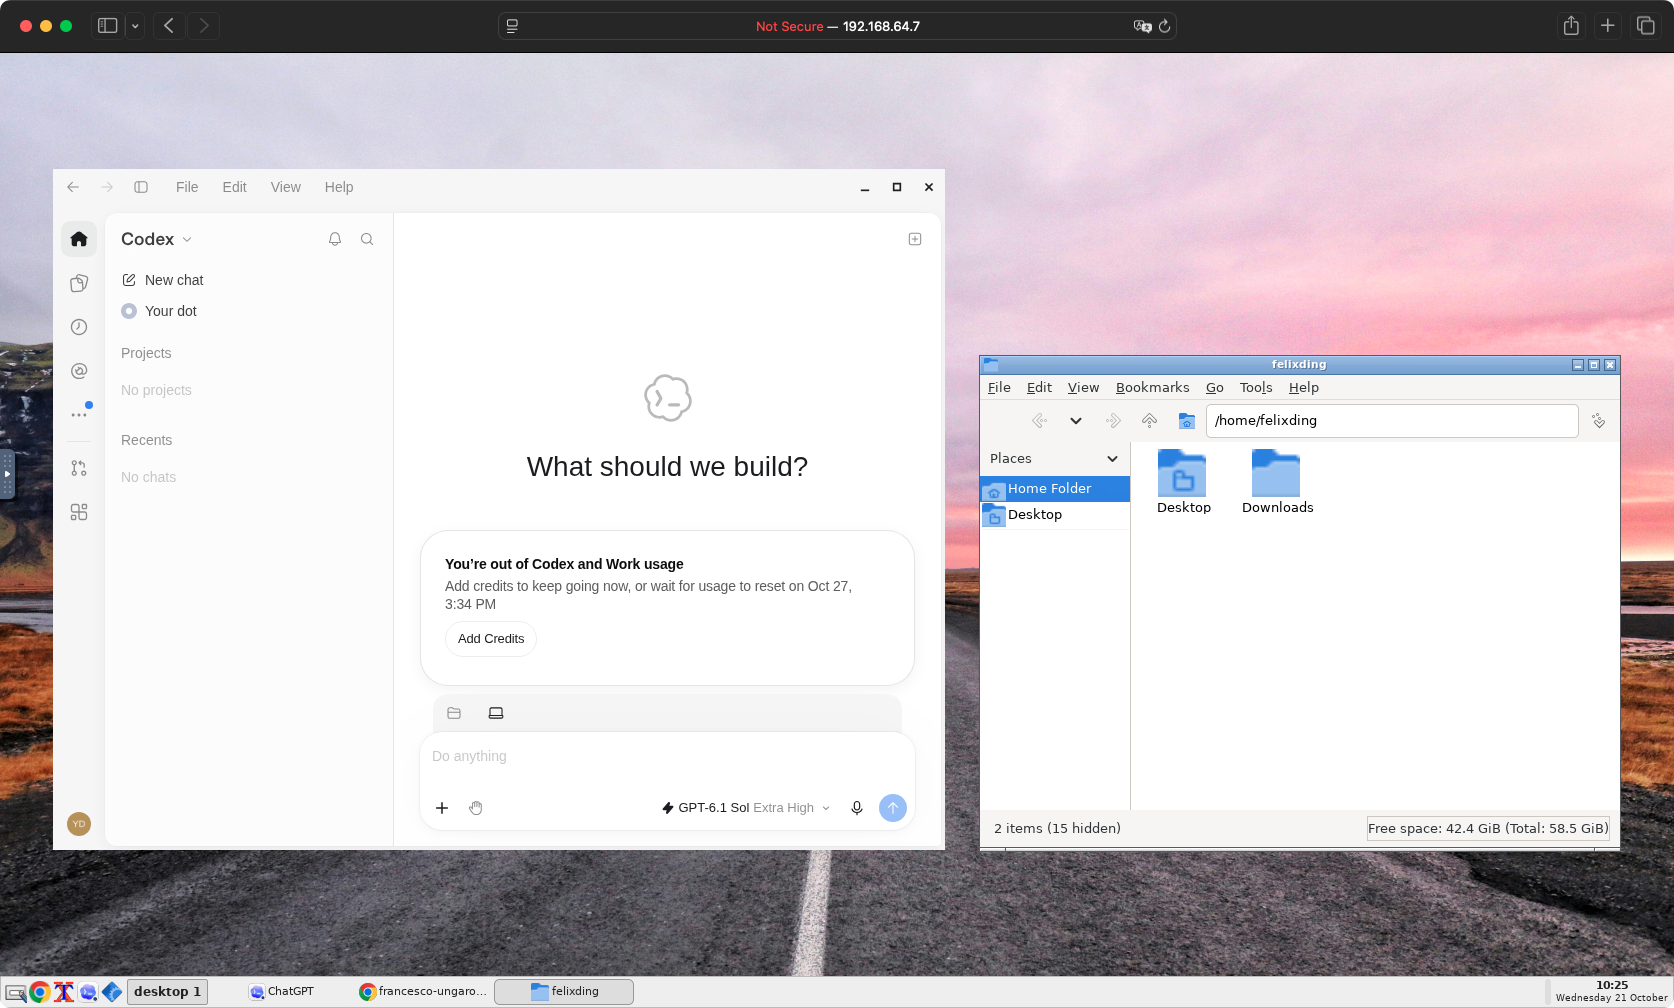
Task: Select the laptop local icon above the prompt box
Action: [x=496, y=713]
